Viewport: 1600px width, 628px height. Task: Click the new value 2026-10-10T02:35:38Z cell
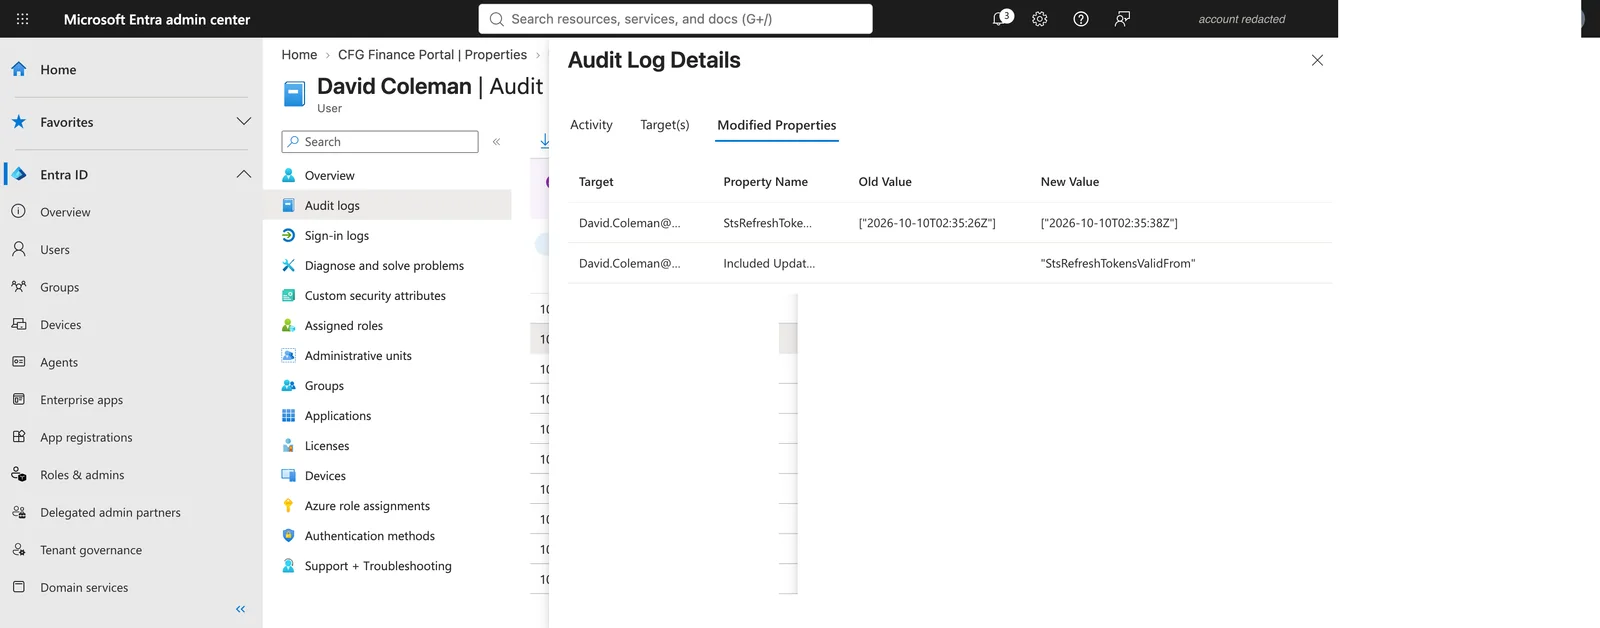(x=1109, y=223)
